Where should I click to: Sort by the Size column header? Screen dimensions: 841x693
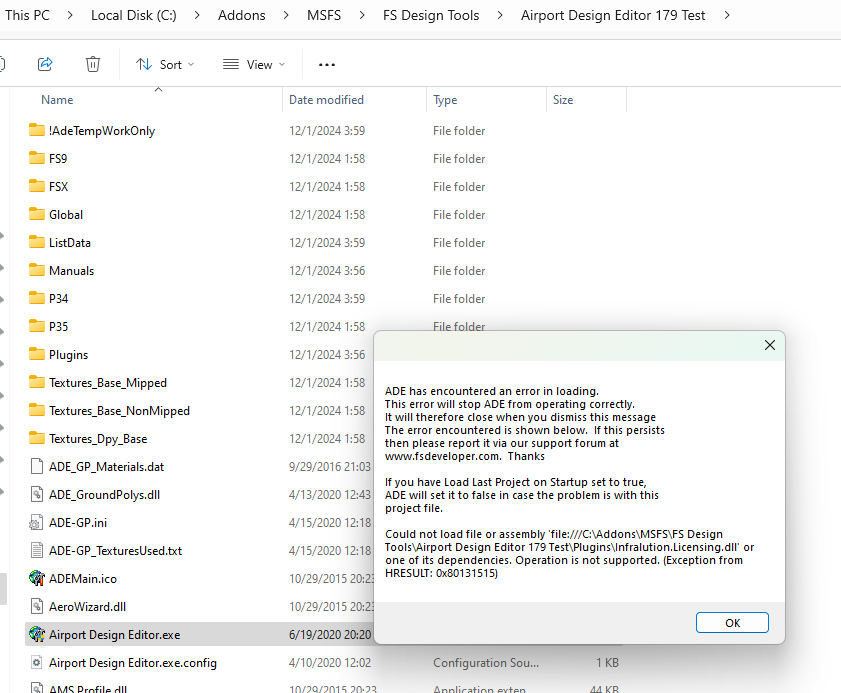tap(563, 100)
